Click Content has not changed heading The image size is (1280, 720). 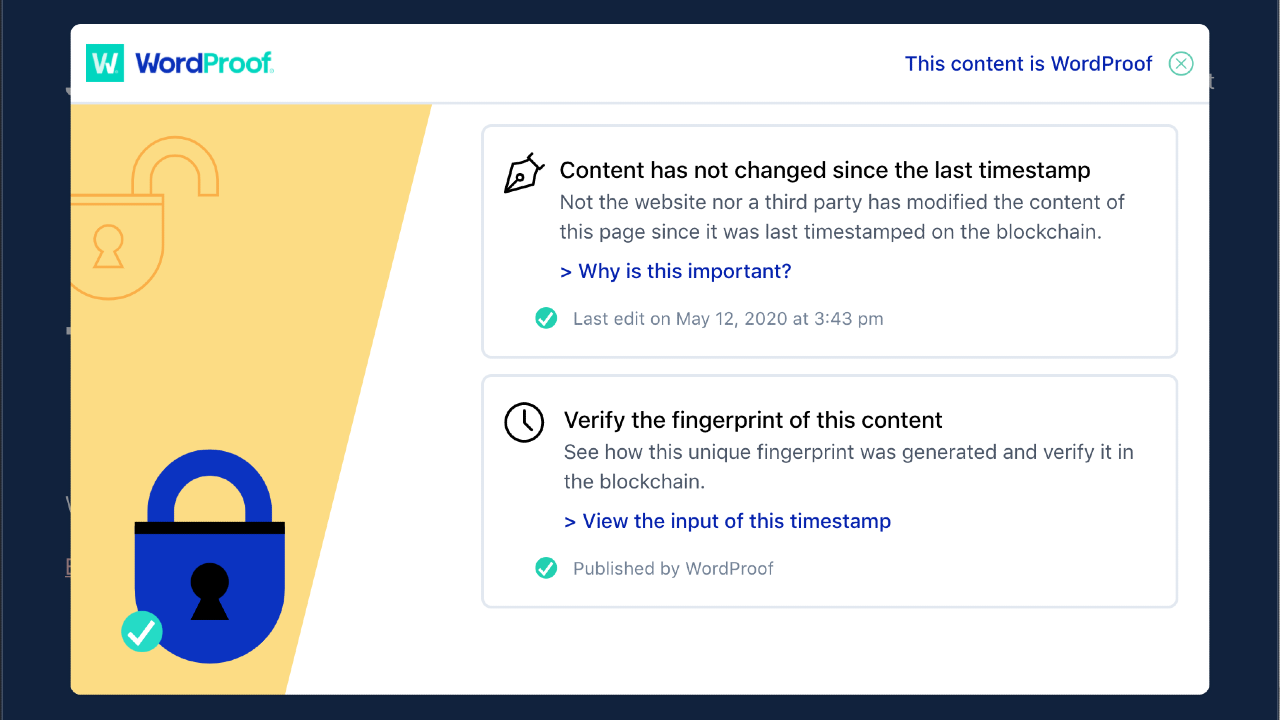coord(824,170)
